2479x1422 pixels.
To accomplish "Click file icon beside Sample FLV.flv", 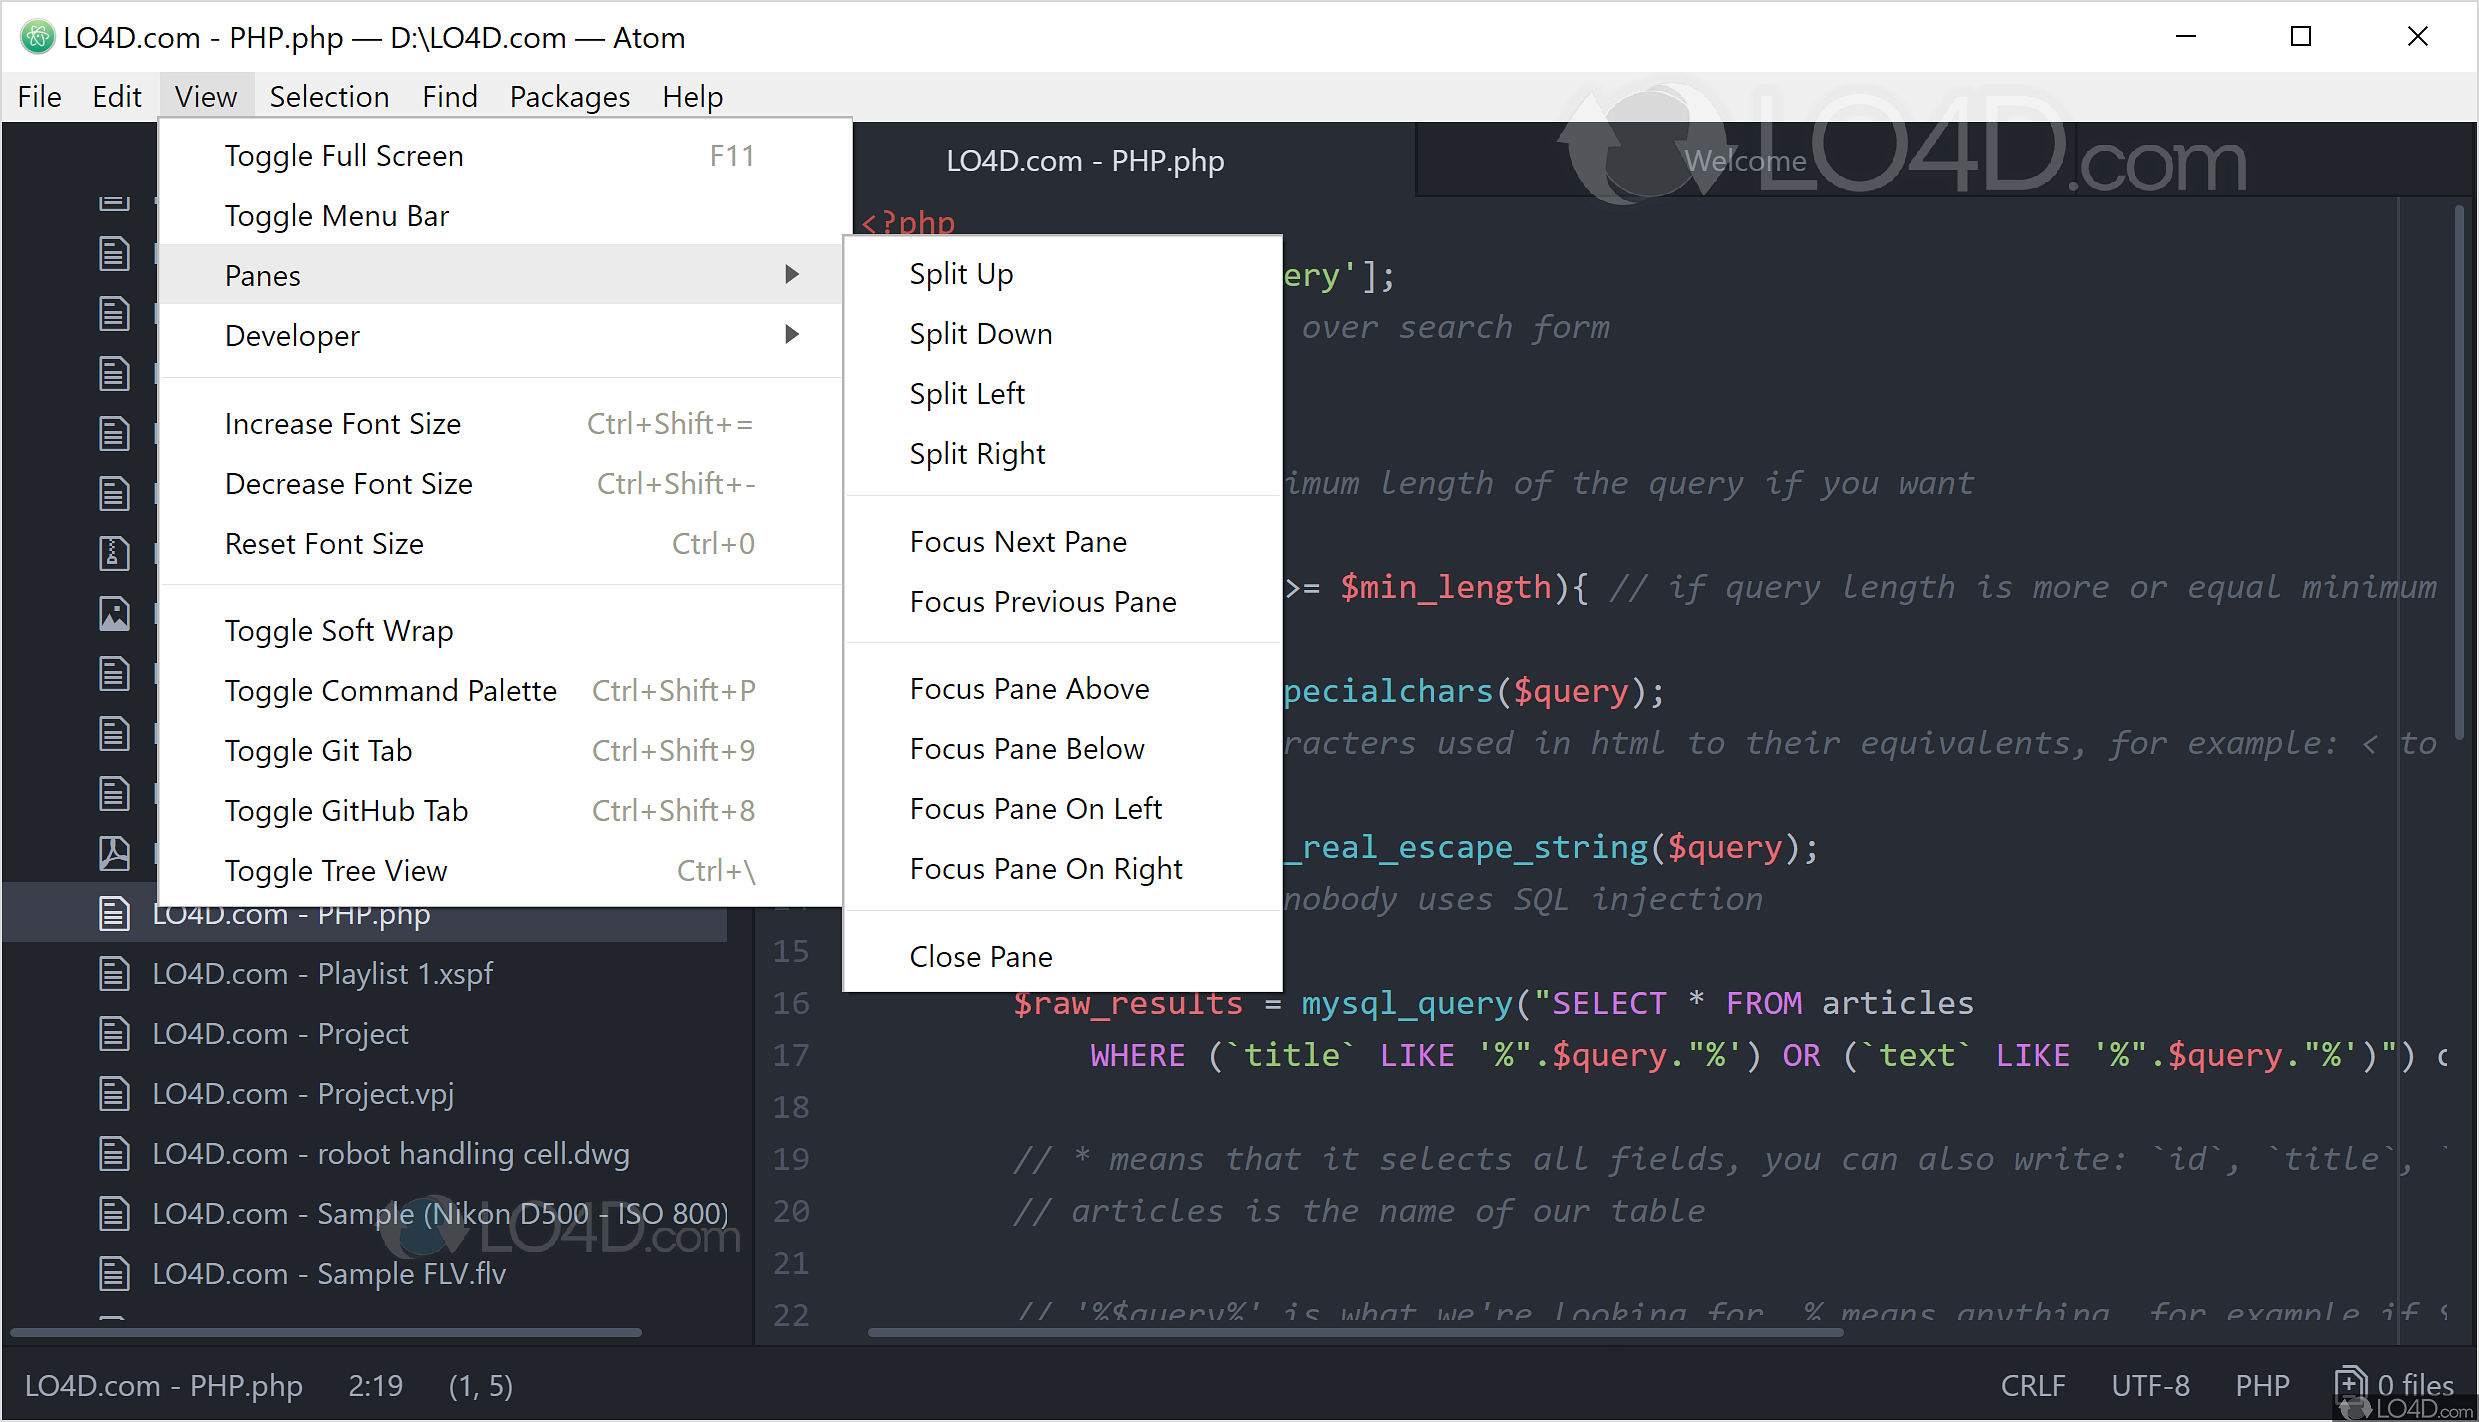I will coord(114,1273).
